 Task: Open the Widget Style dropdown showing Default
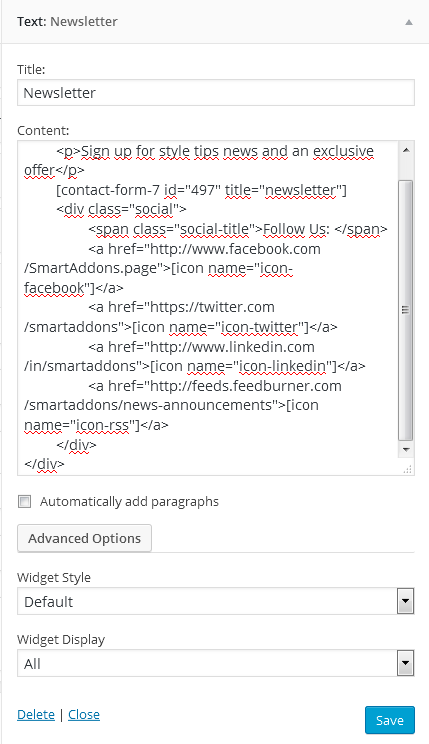click(x=216, y=601)
